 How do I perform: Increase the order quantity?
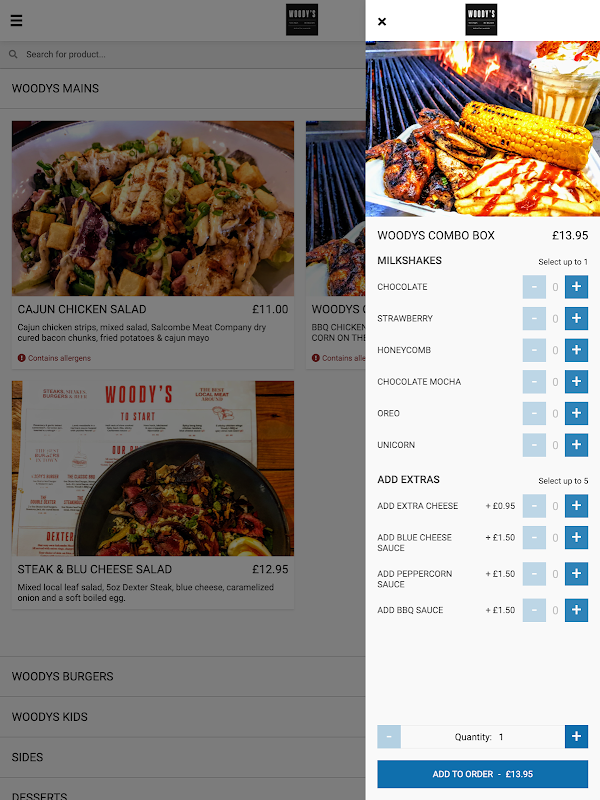pyautogui.click(x=576, y=737)
